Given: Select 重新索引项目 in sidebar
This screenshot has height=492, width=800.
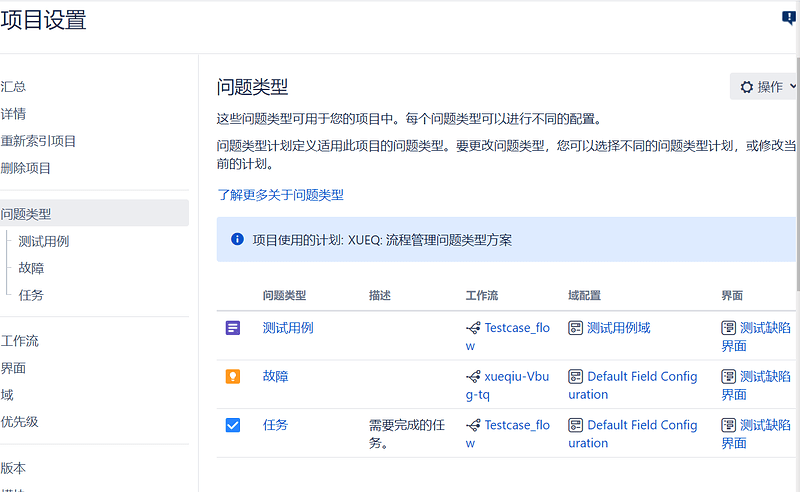Looking at the screenshot, I should pyautogui.click(x=38, y=141).
